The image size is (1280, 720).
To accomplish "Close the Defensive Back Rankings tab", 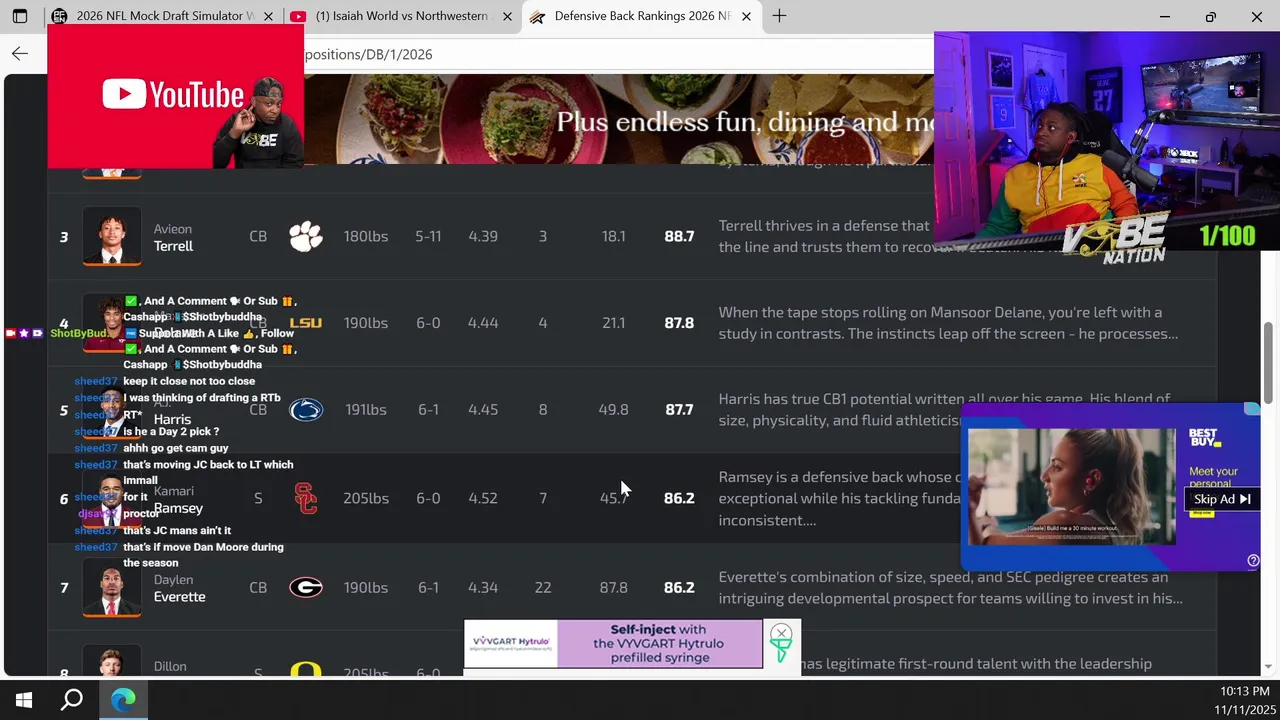I will pos(746,17).
